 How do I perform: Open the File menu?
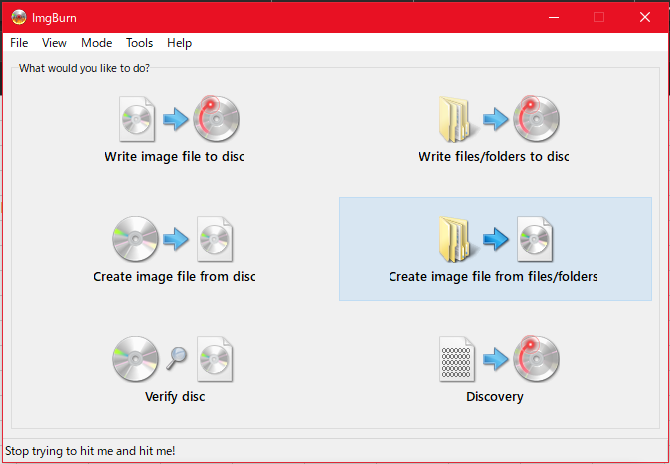(19, 43)
